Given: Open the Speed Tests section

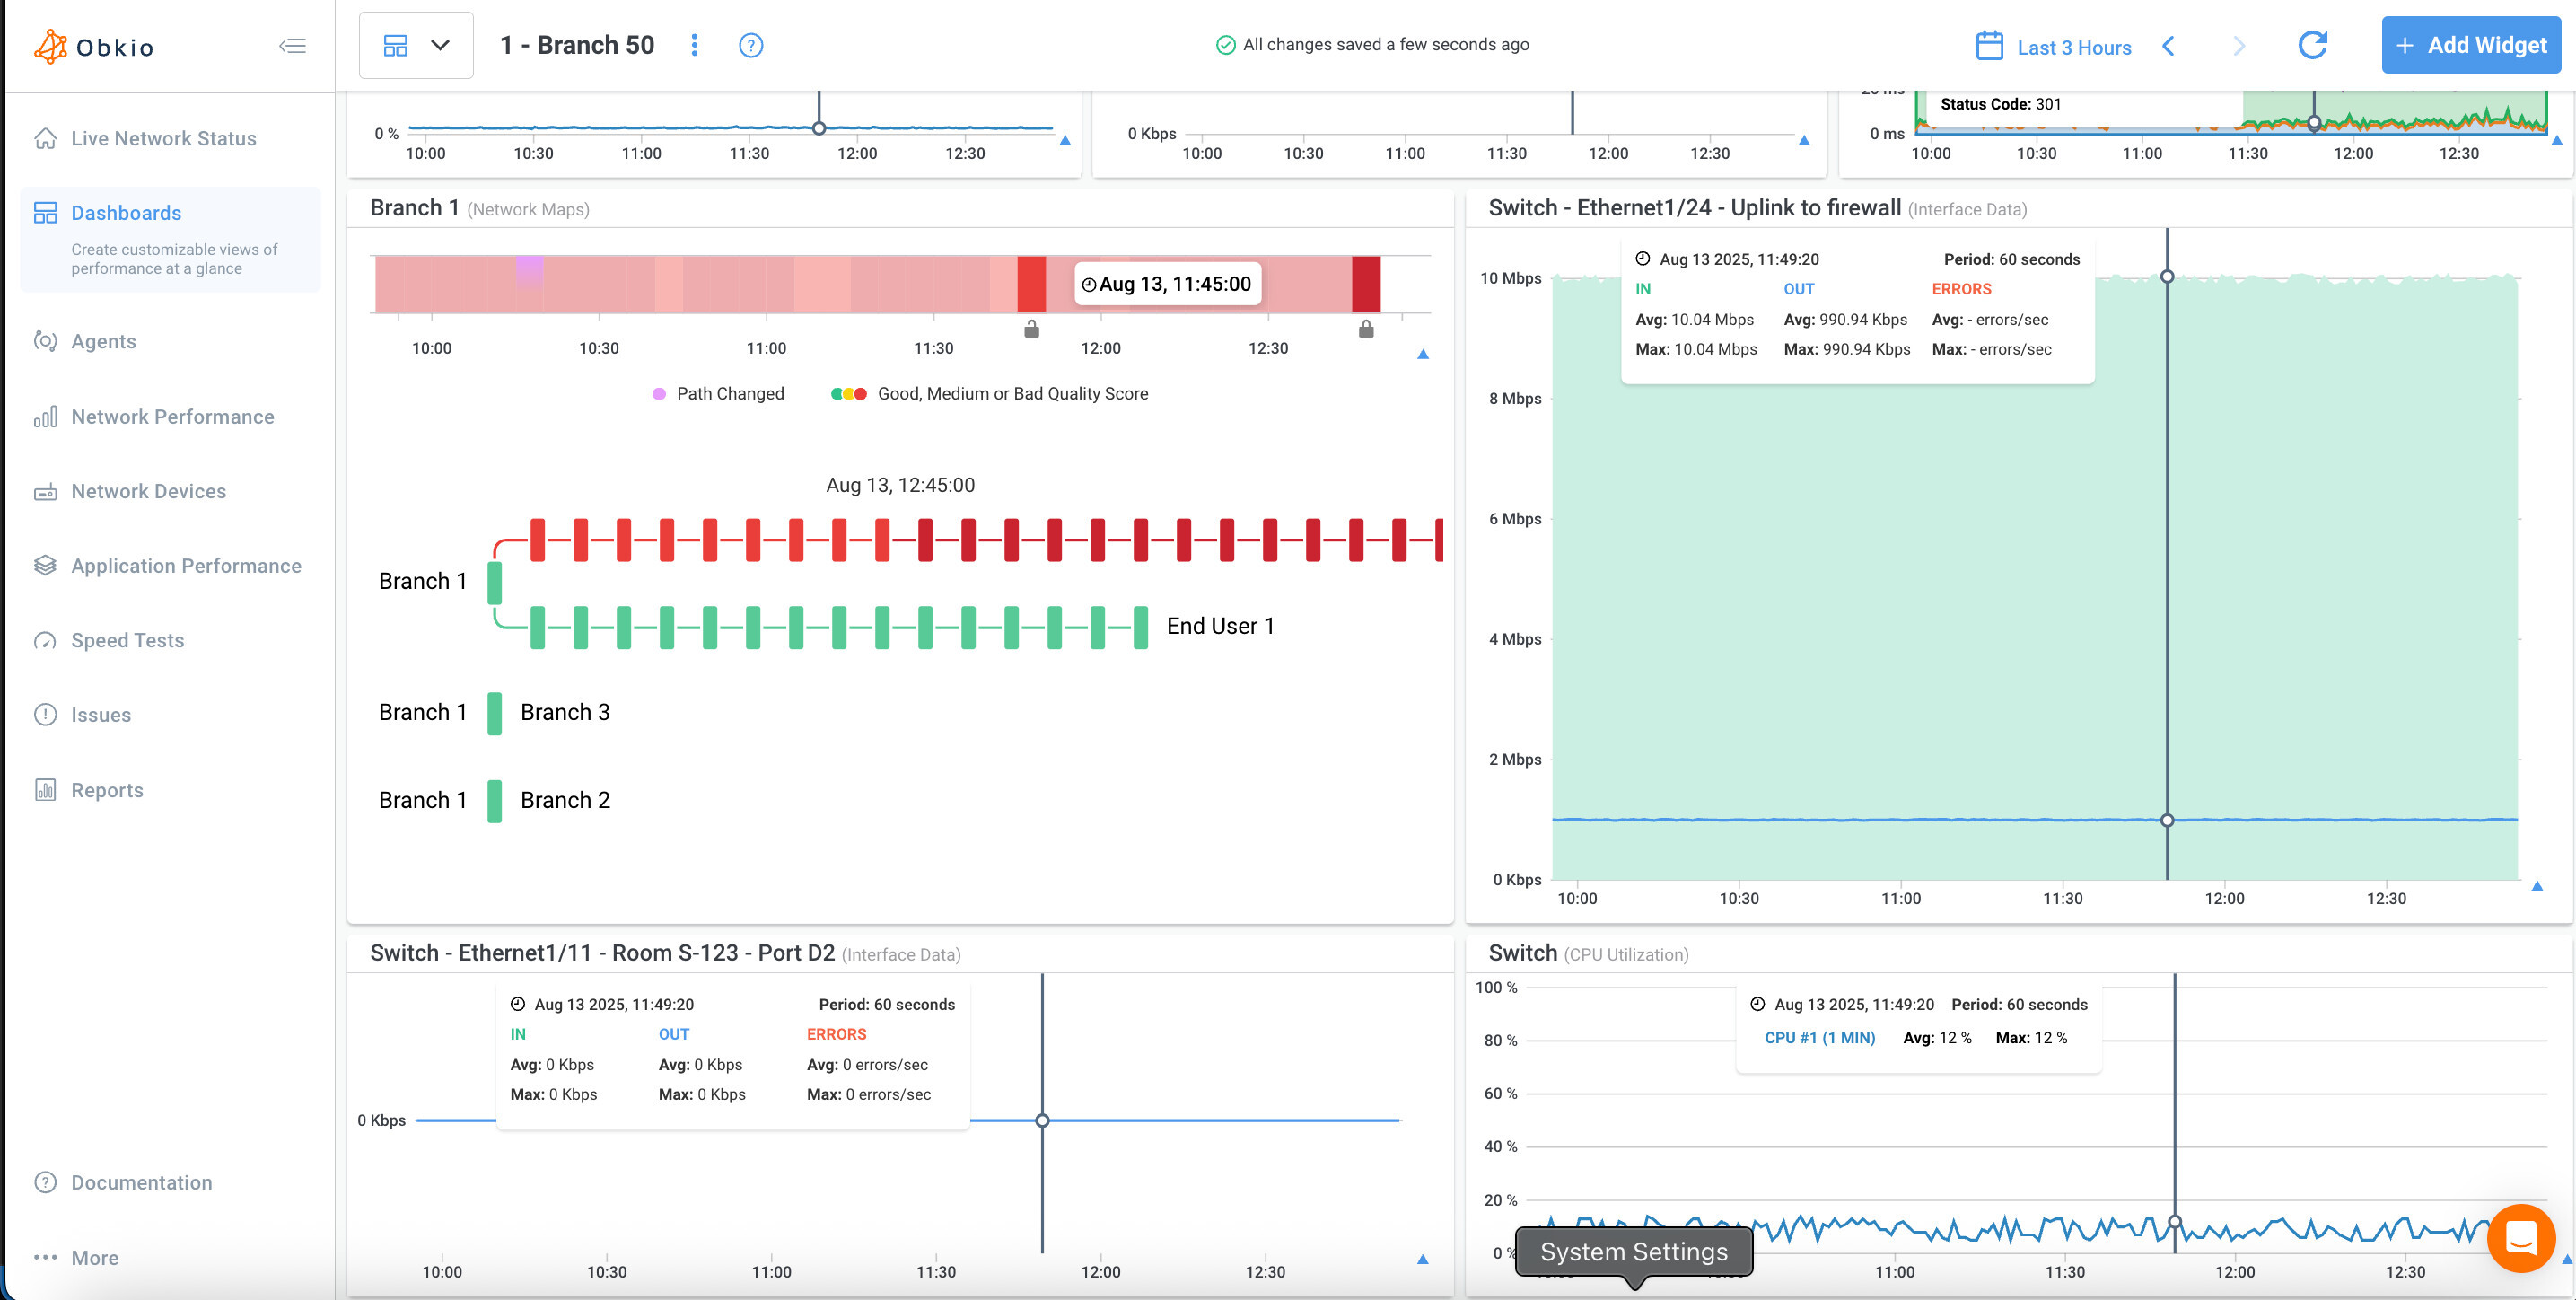Looking at the screenshot, I should pos(127,640).
